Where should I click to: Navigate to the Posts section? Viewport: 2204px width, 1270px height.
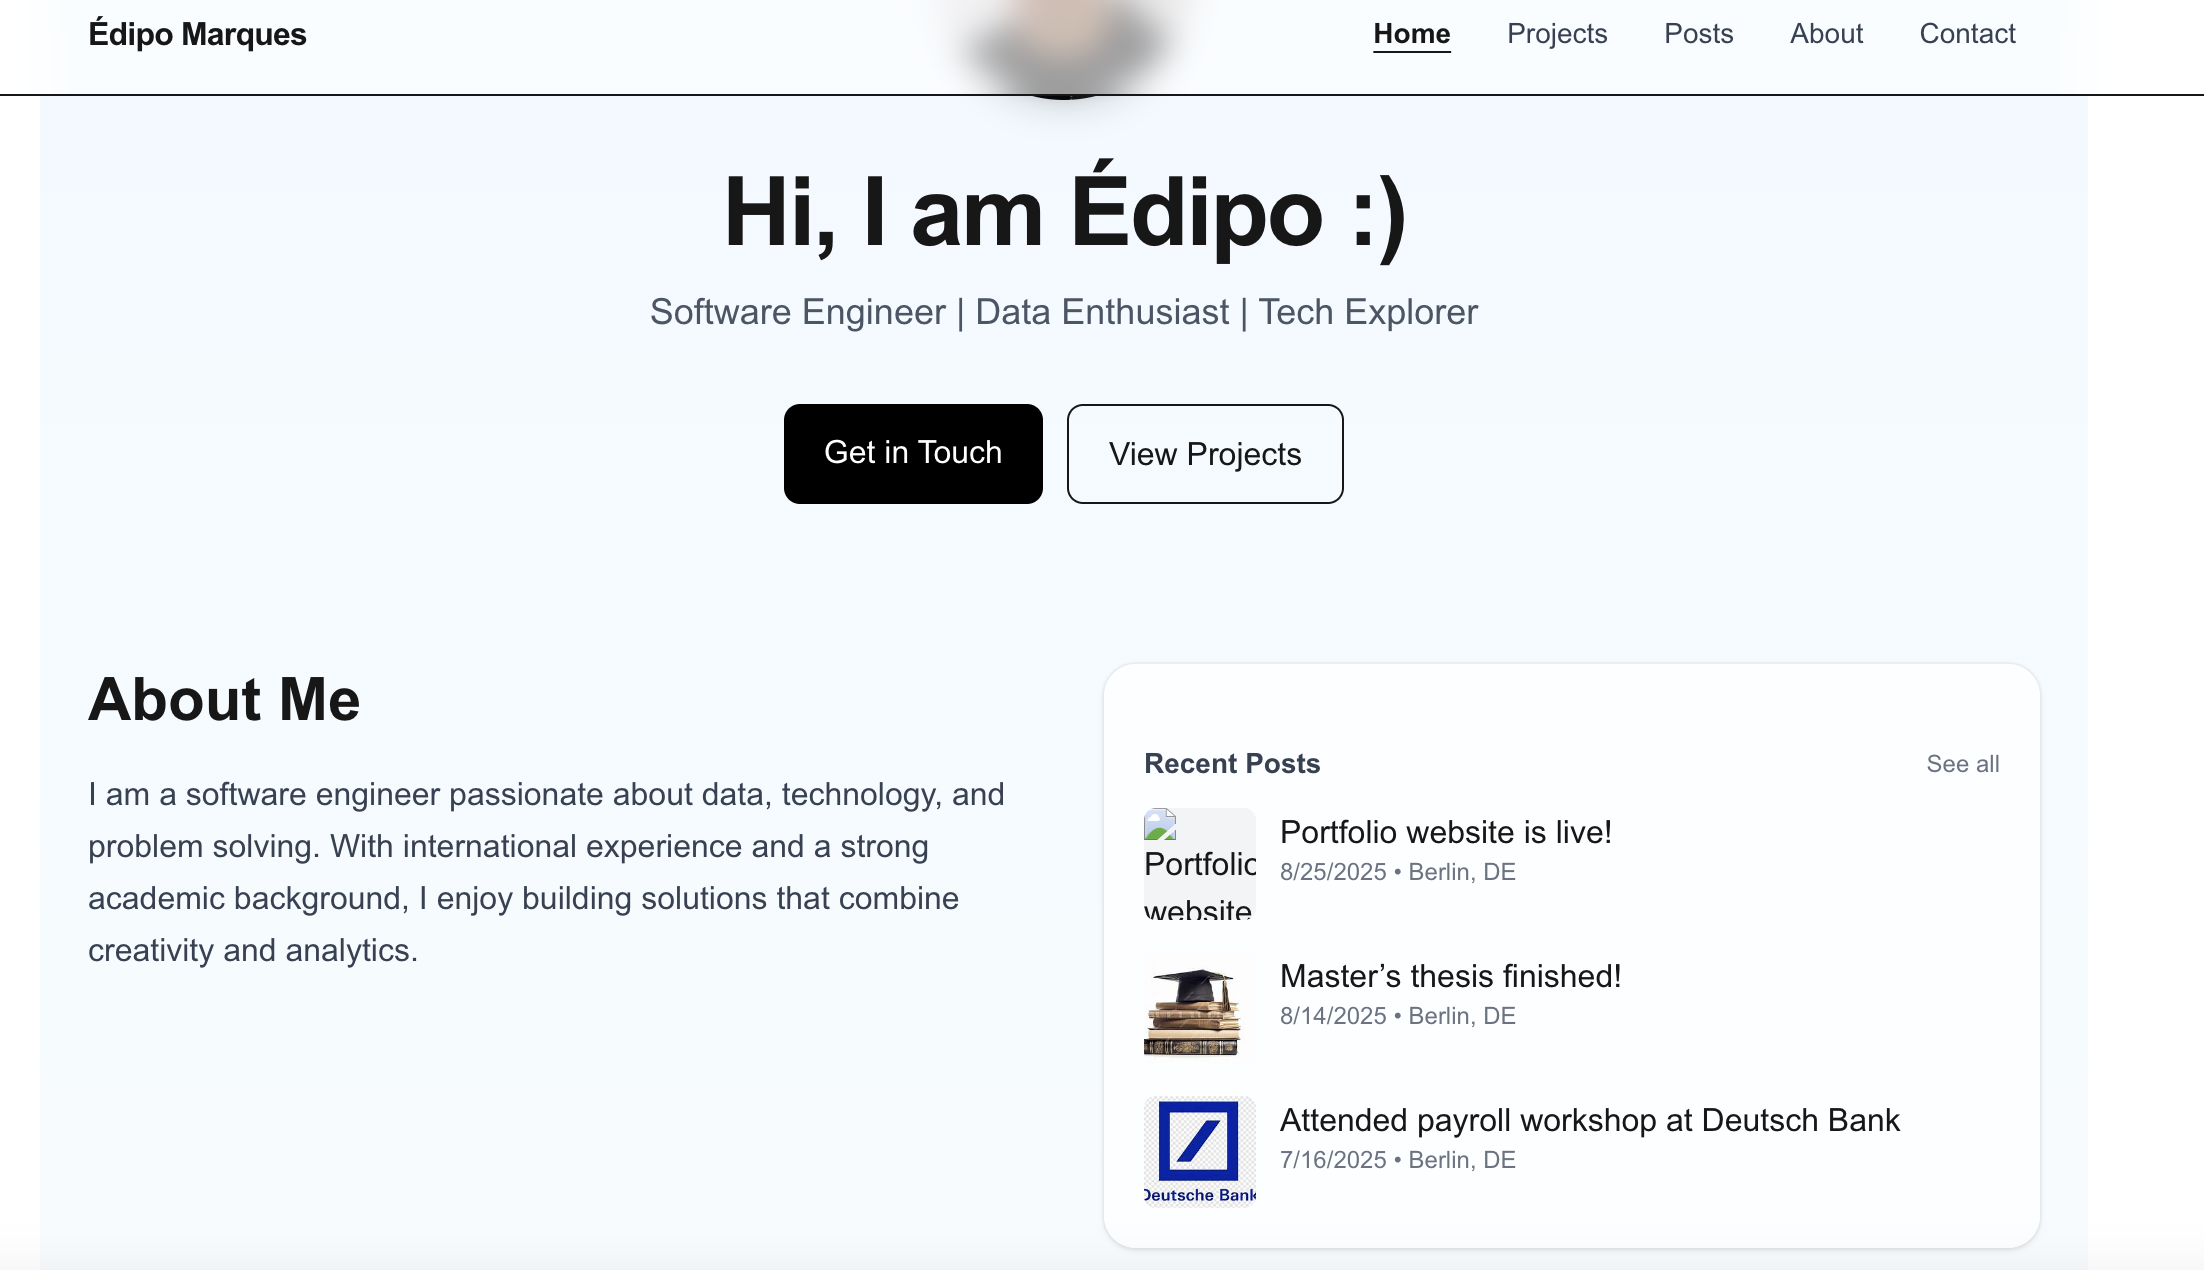(x=1699, y=33)
